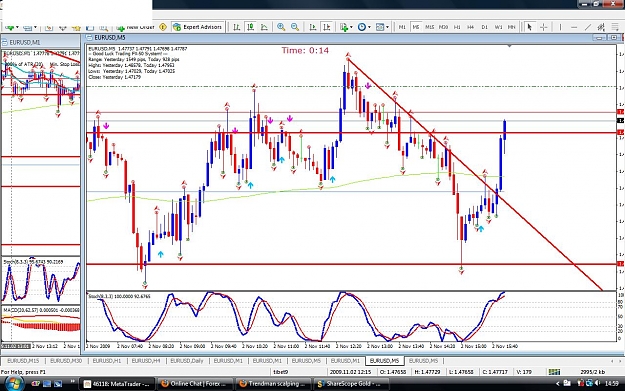The width and height of the screenshot is (625, 391).
Task: Switch timeframe to M5
Action: (416, 27)
